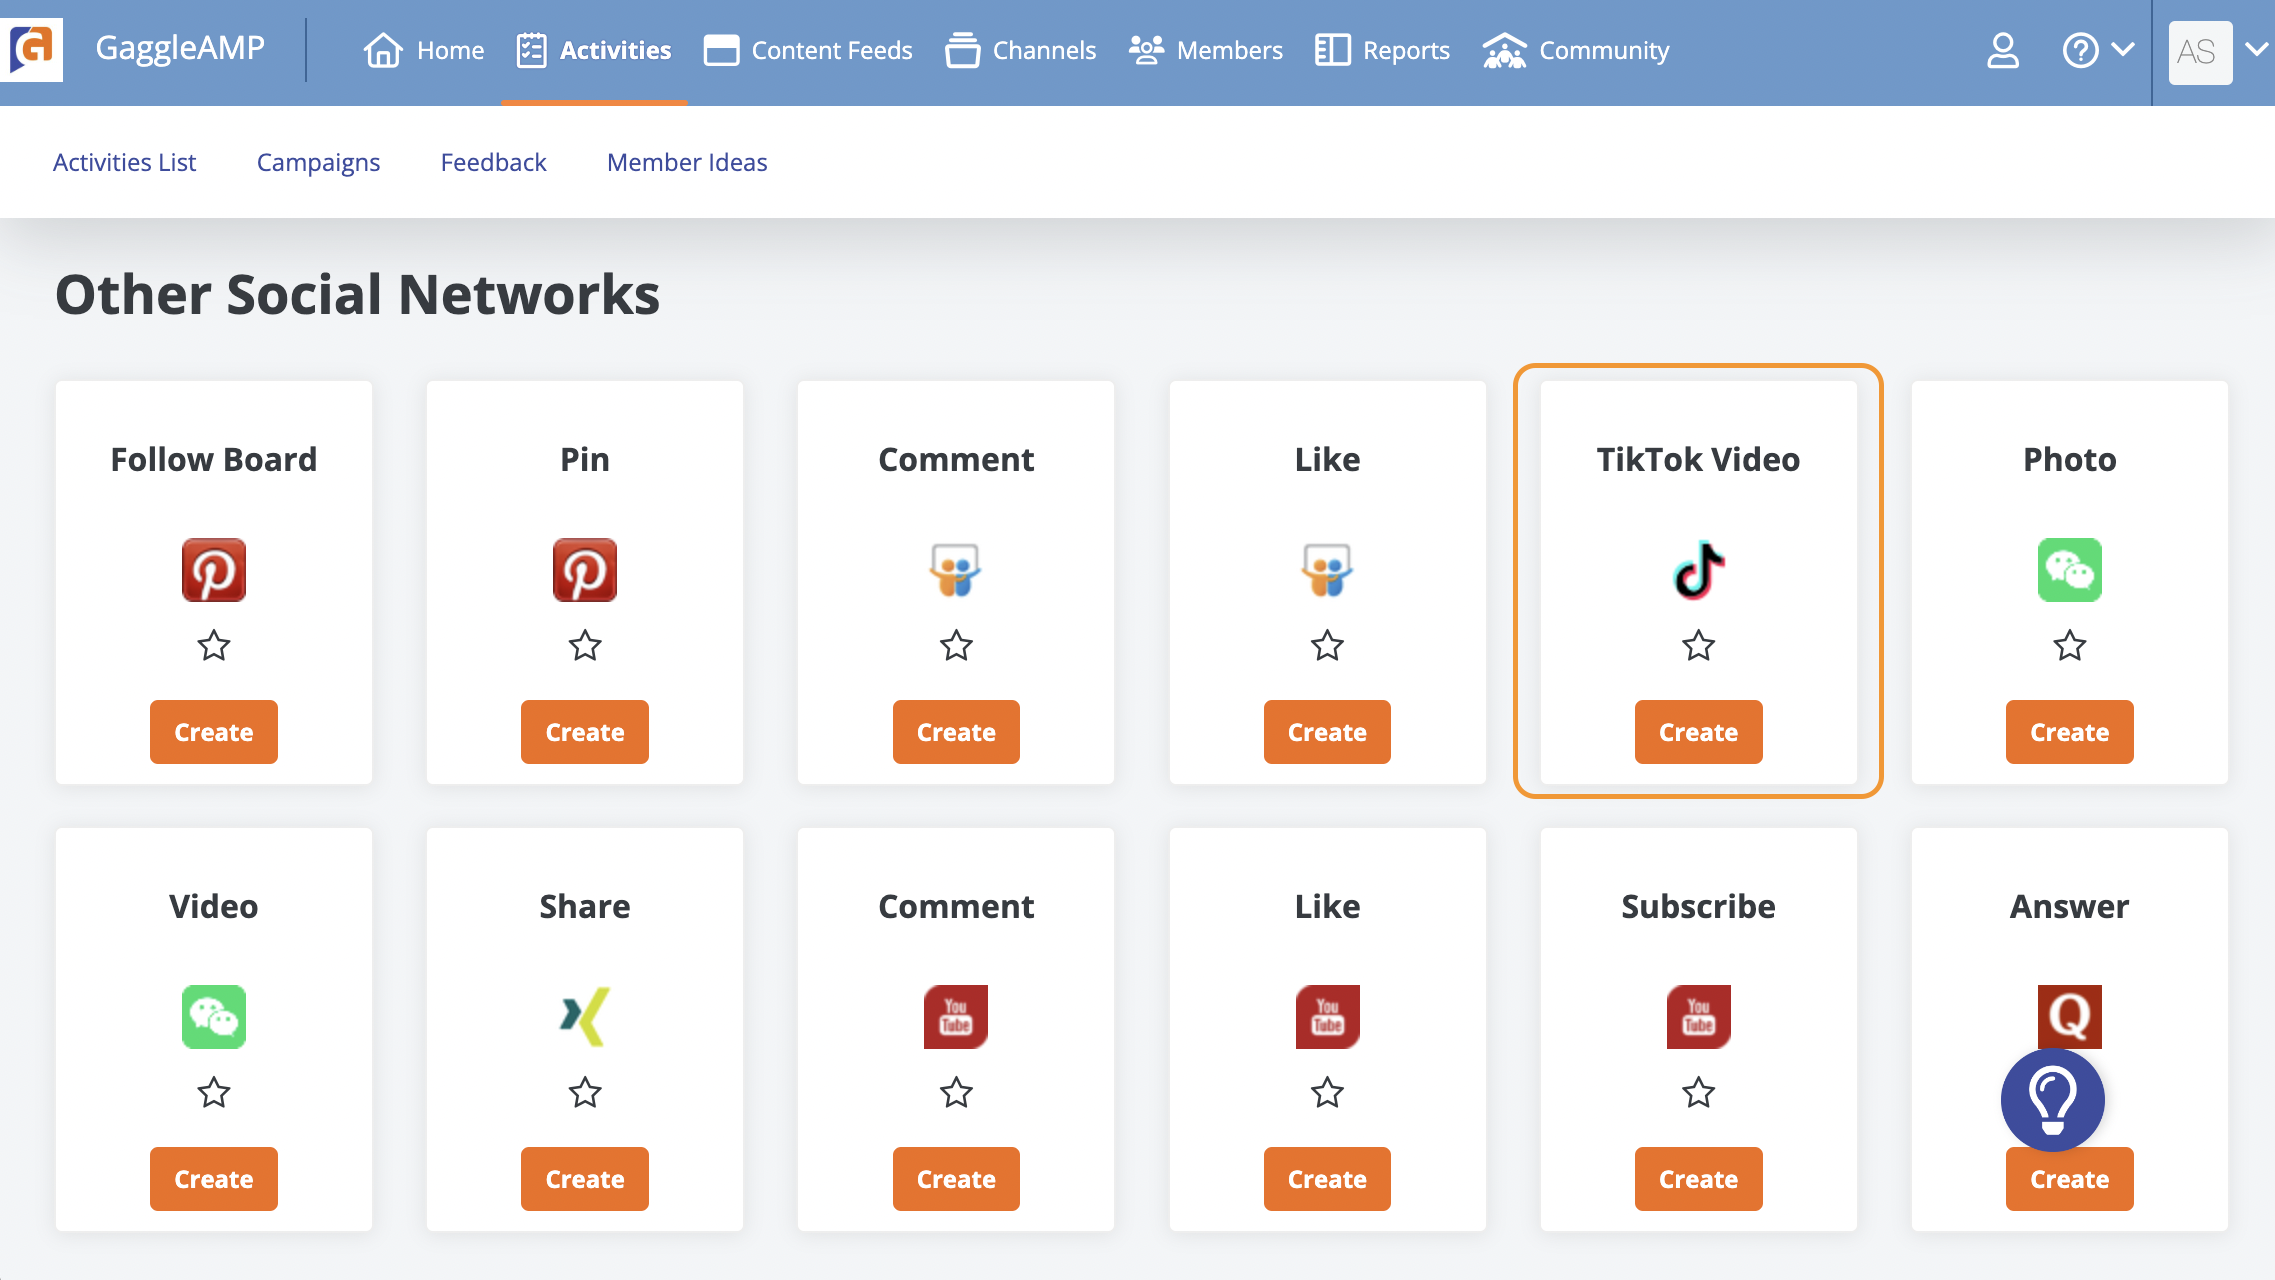Click the Xing icon on Share card

tap(585, 1017)
